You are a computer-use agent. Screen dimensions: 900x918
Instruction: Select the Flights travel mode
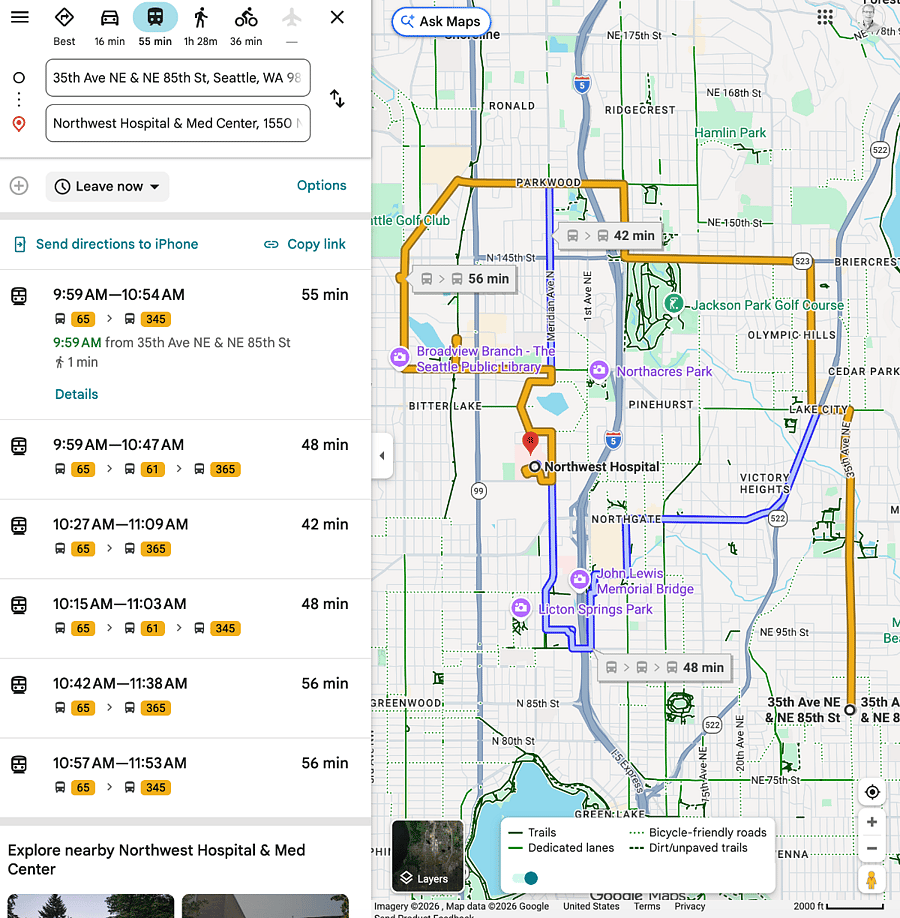(x=292, y=26)
